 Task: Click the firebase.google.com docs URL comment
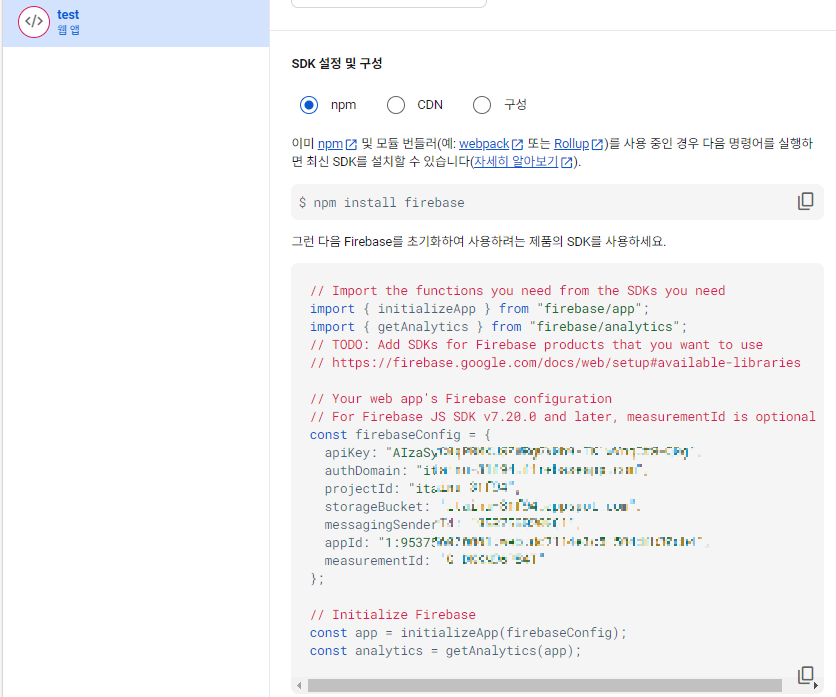(556, 363)
